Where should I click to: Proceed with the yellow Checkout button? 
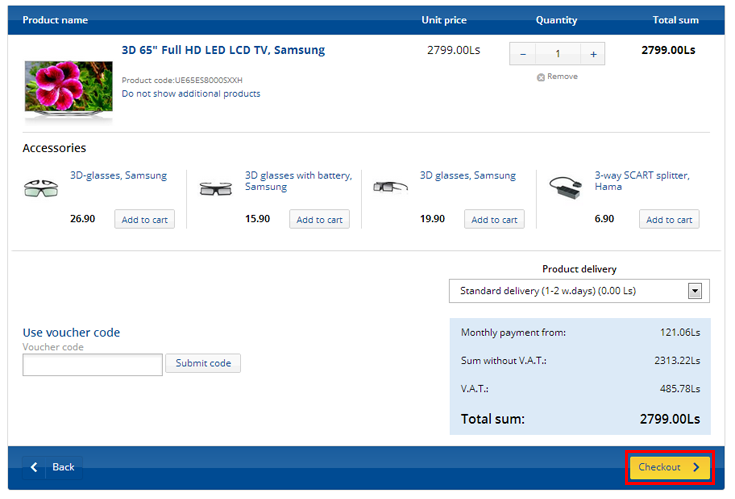669,467
